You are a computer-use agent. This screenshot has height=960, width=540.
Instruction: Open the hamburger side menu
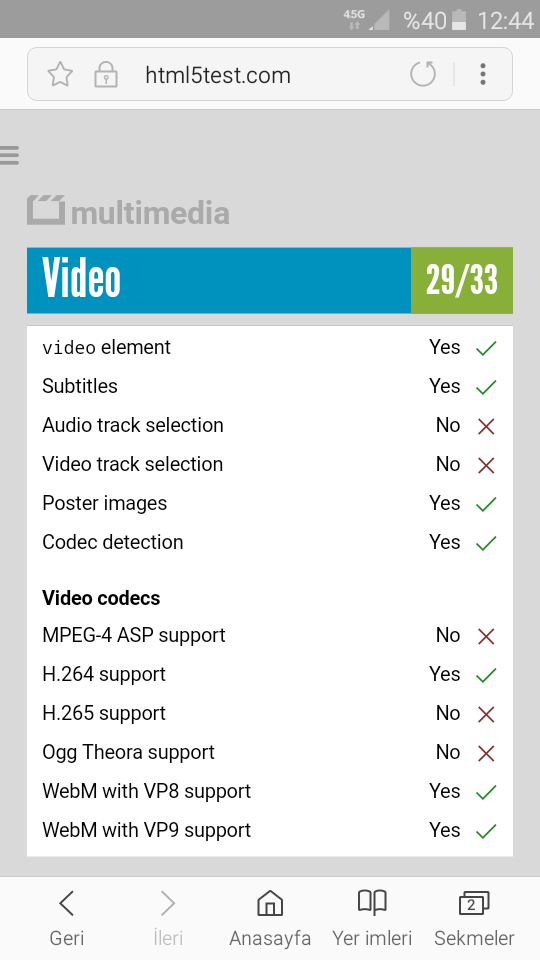pos(9,155)
